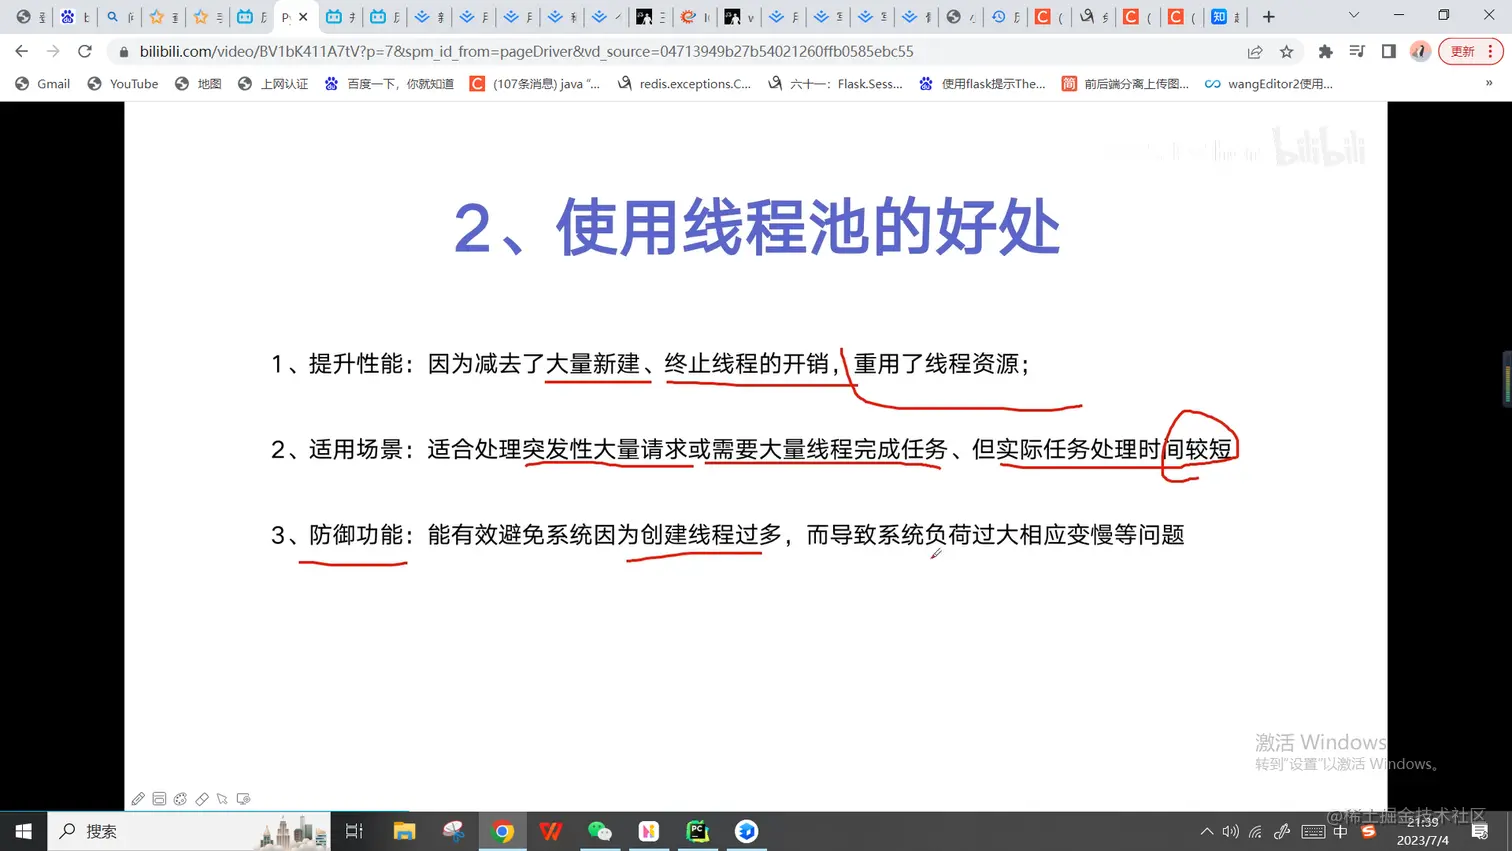Viewport: 1512px width, 851px height.
Task: Open the Gmail bookmark
Action: (x=43, y=84)
